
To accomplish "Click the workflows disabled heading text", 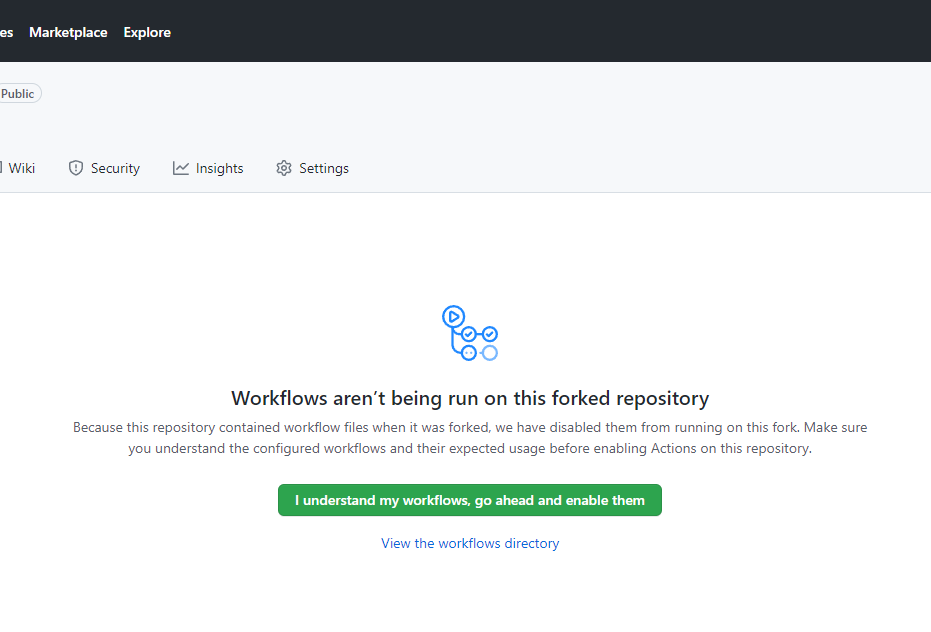I will [x=469, y=398].
